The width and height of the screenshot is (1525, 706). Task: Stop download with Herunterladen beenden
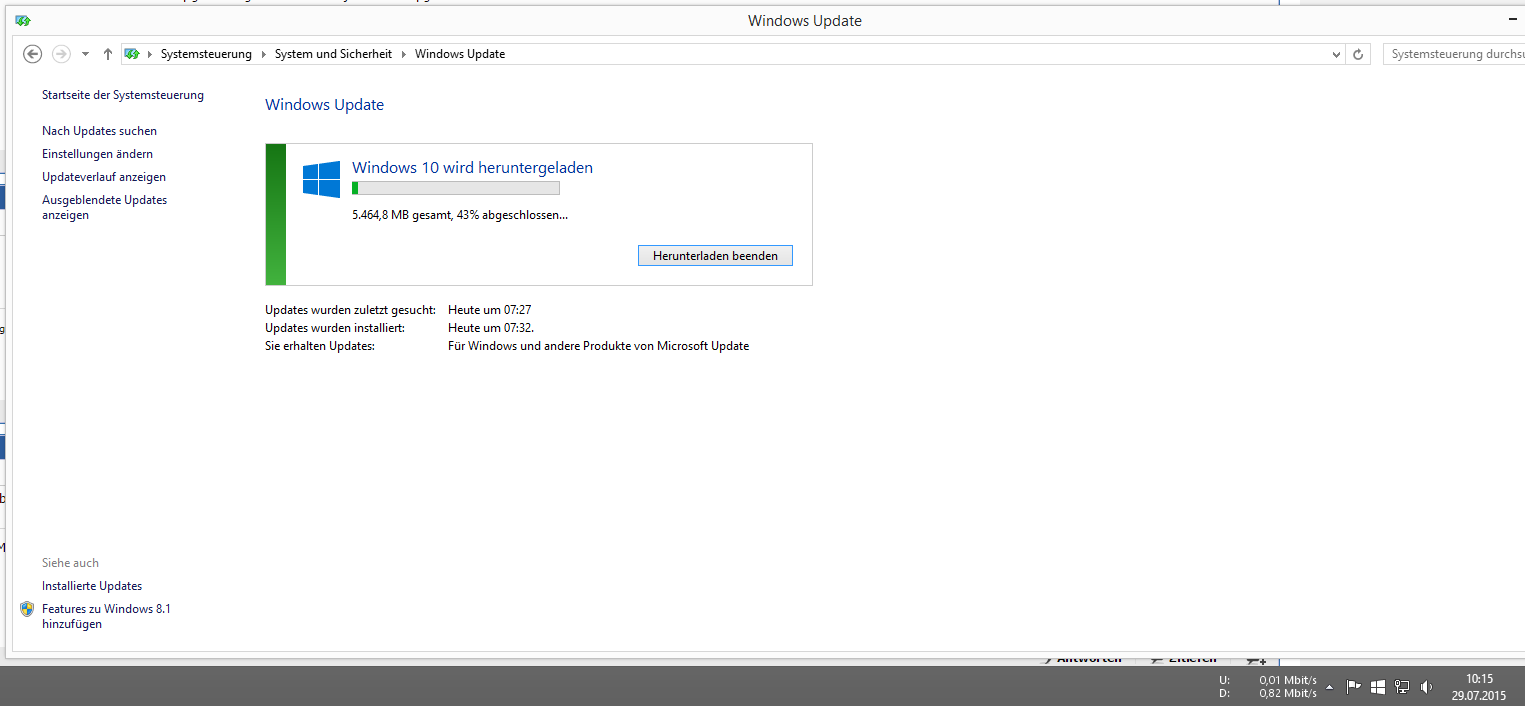(x=715, y=256)
